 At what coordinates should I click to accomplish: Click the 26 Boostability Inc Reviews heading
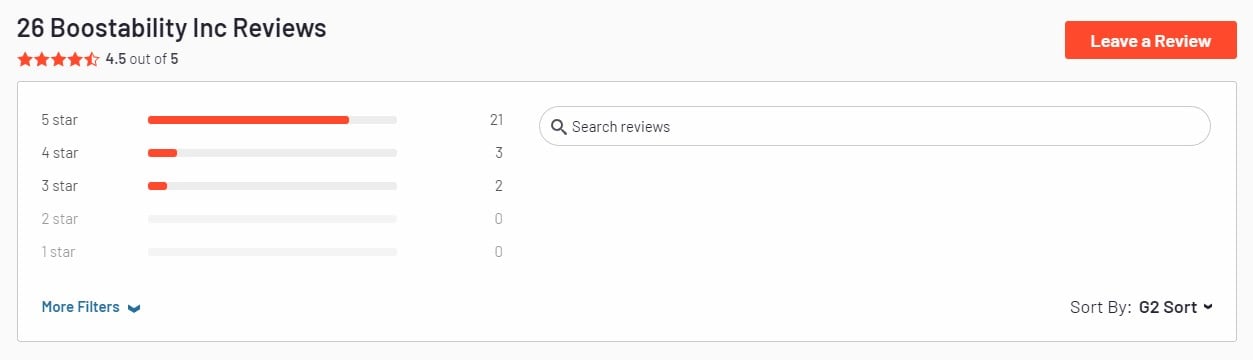point(172,27)
